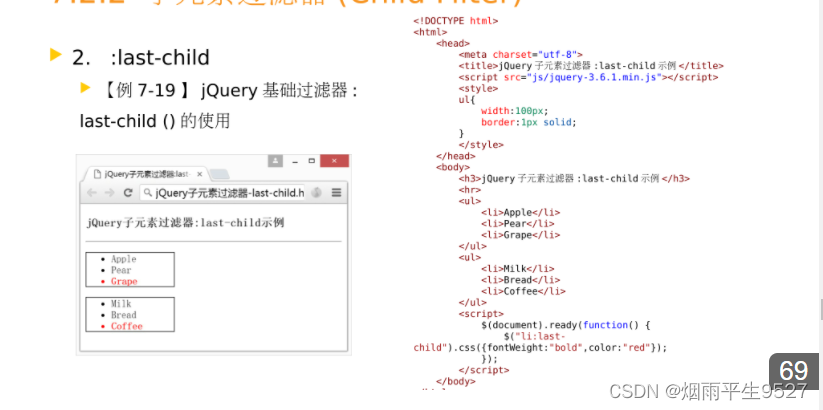Click red Grape item in browser preview
Viewport: 823px width, 410px height.
click(124, 281)
